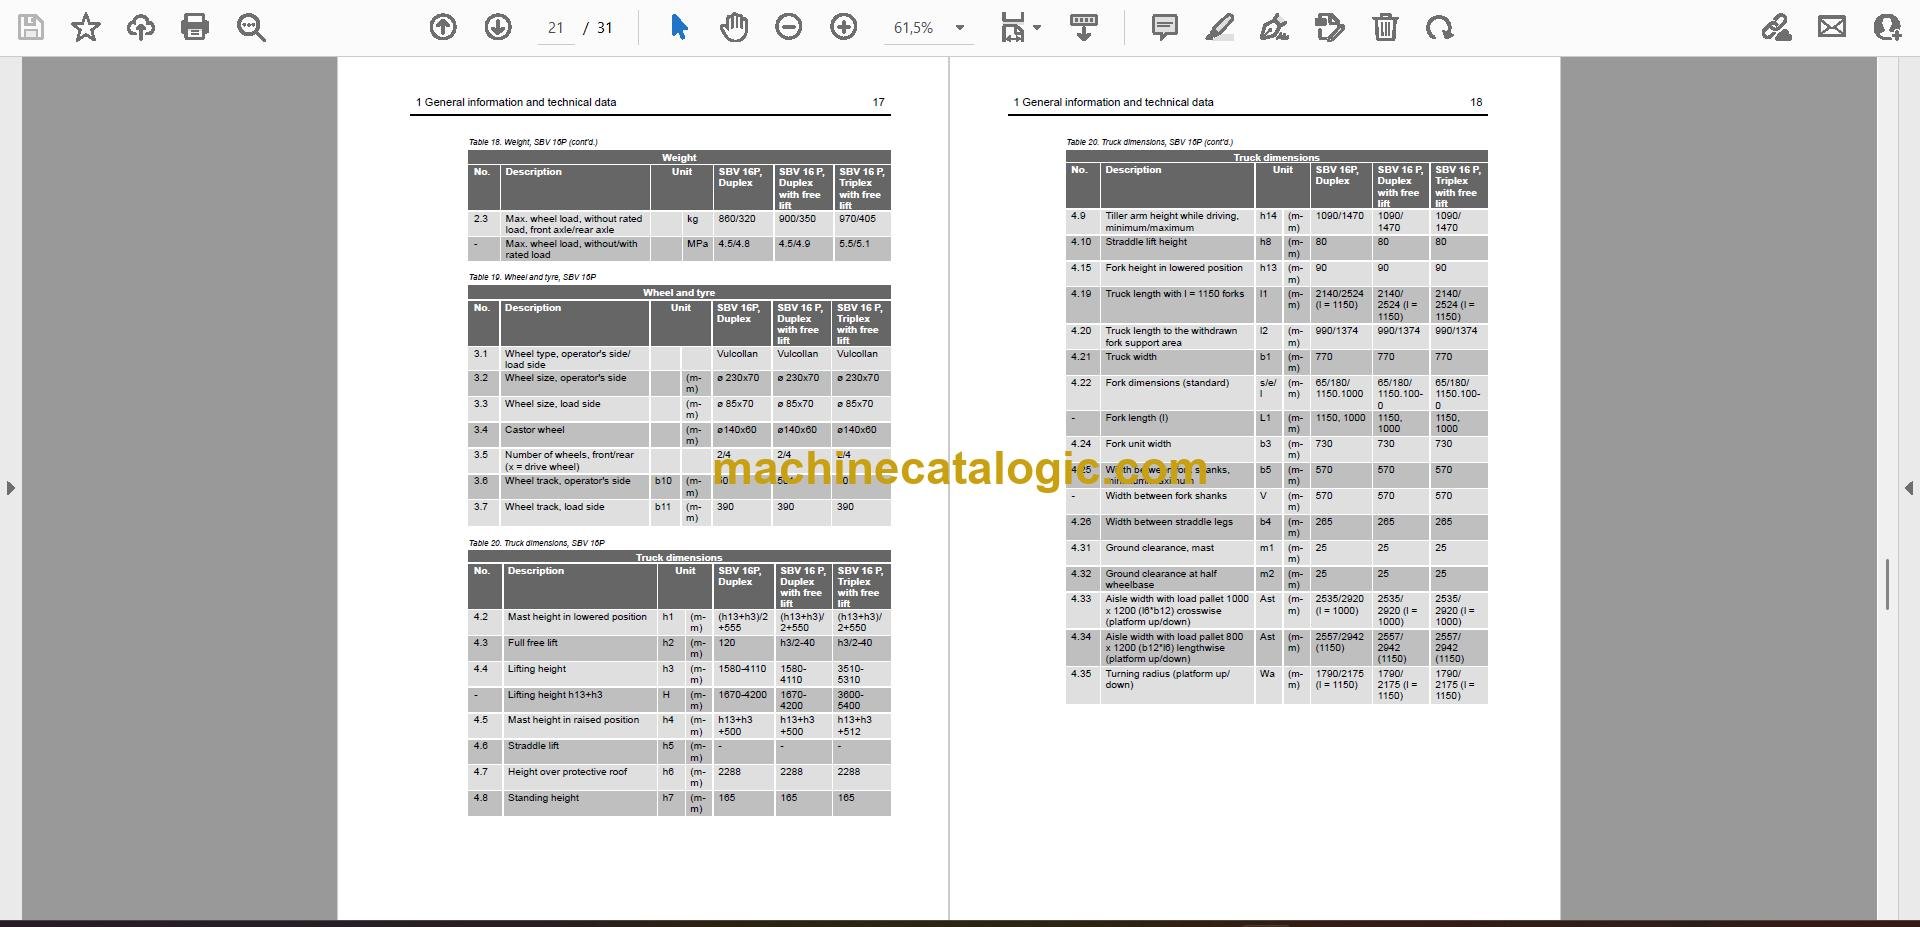Print the document

pos(195,27)
